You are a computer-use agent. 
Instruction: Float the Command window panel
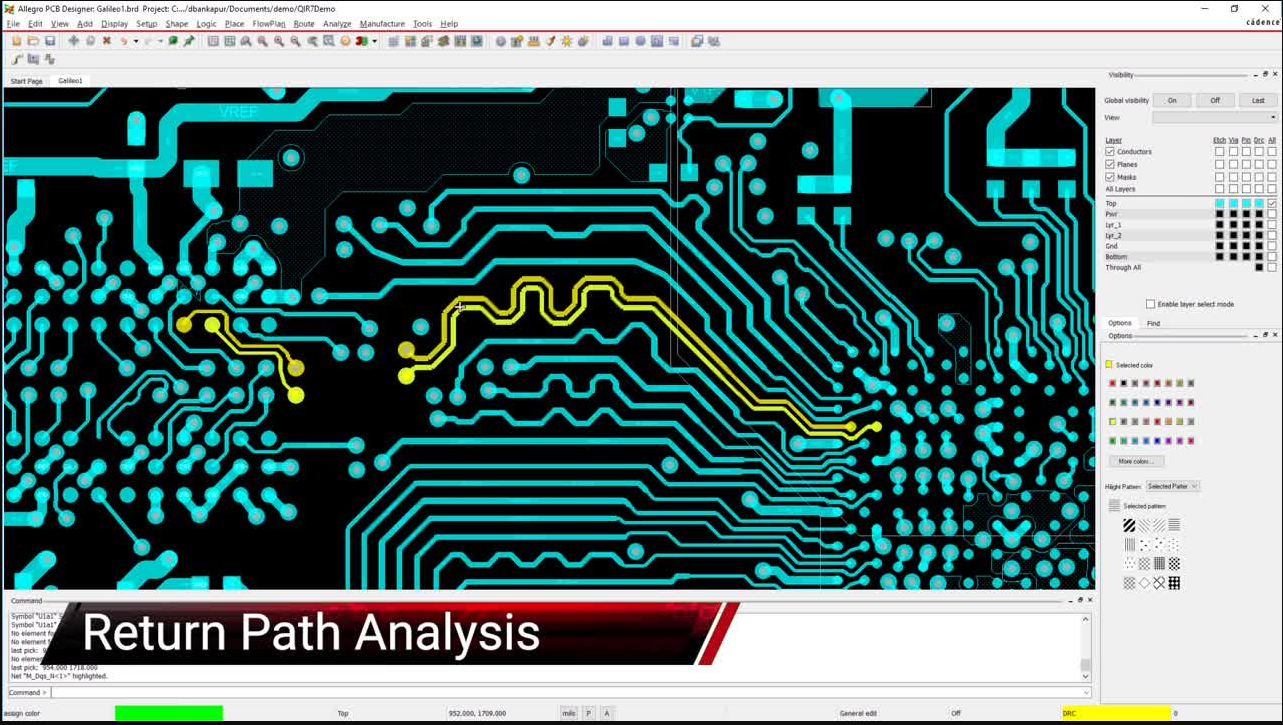[x=1080, y=600]
